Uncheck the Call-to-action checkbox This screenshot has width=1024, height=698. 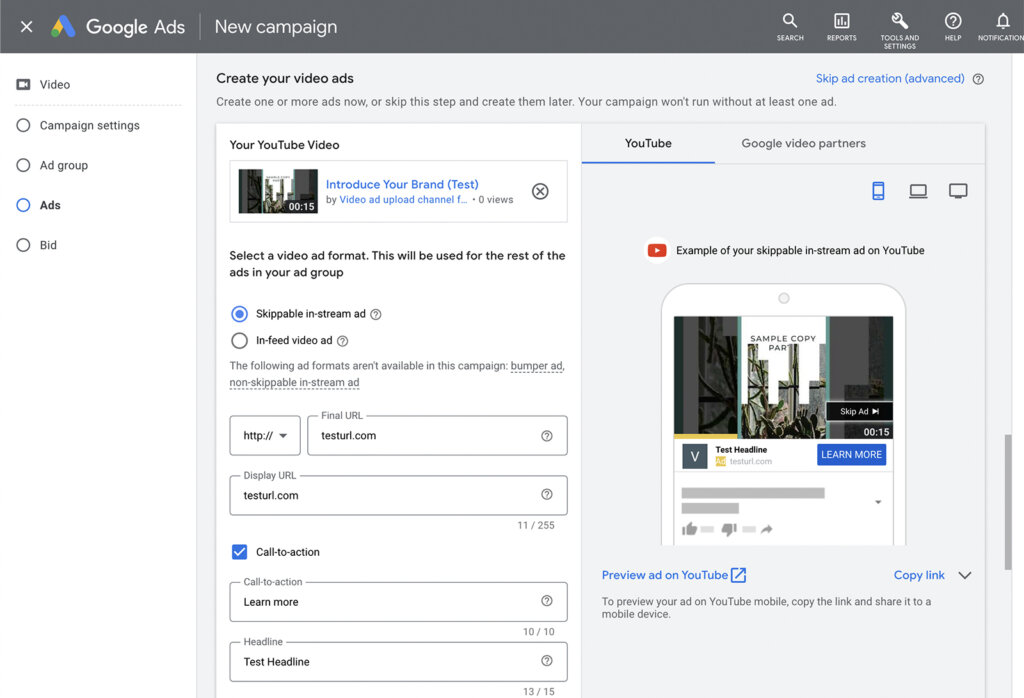(x=239, y=552)
